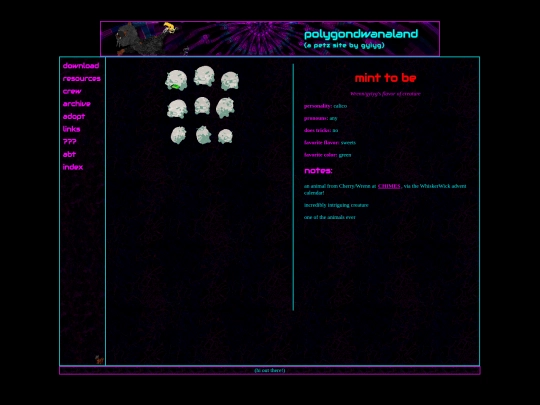Follow the CHIMES hyperlink in notes
540x405 pixels.
(x=389, y=186)
